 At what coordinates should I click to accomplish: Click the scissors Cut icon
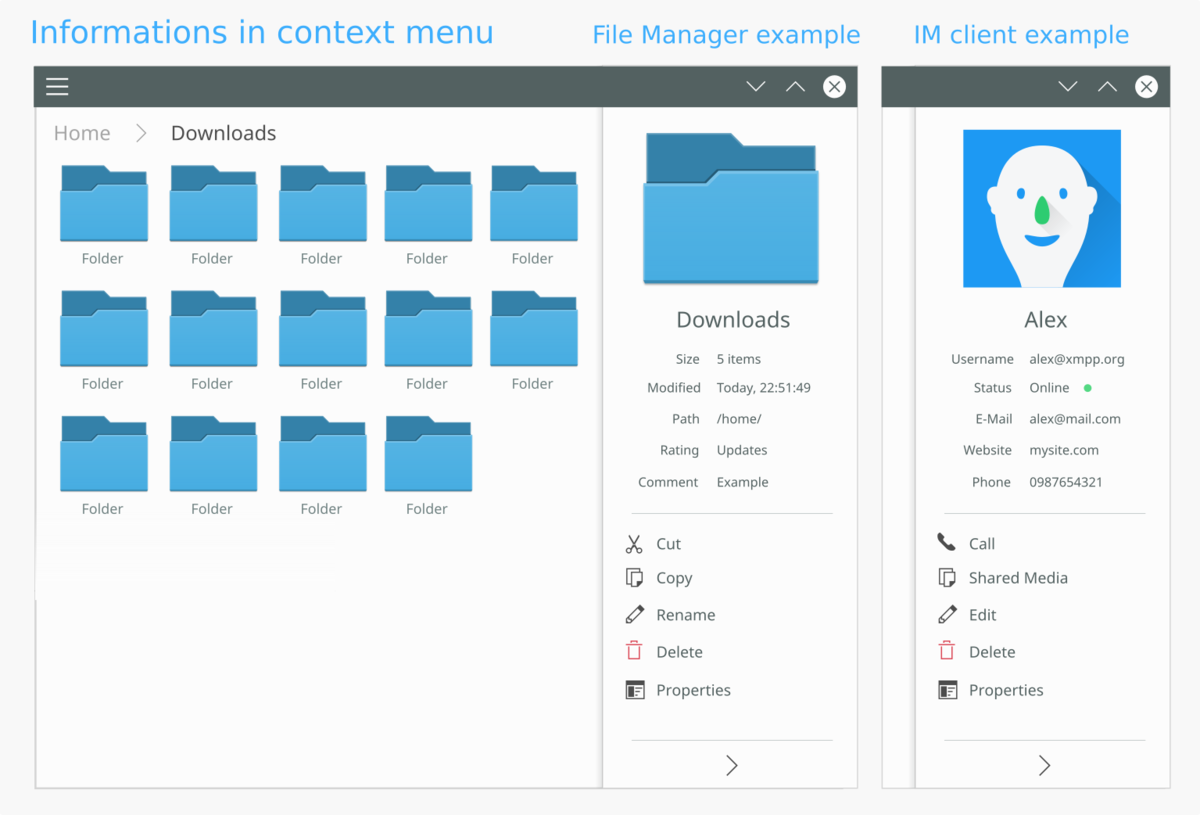634,544
